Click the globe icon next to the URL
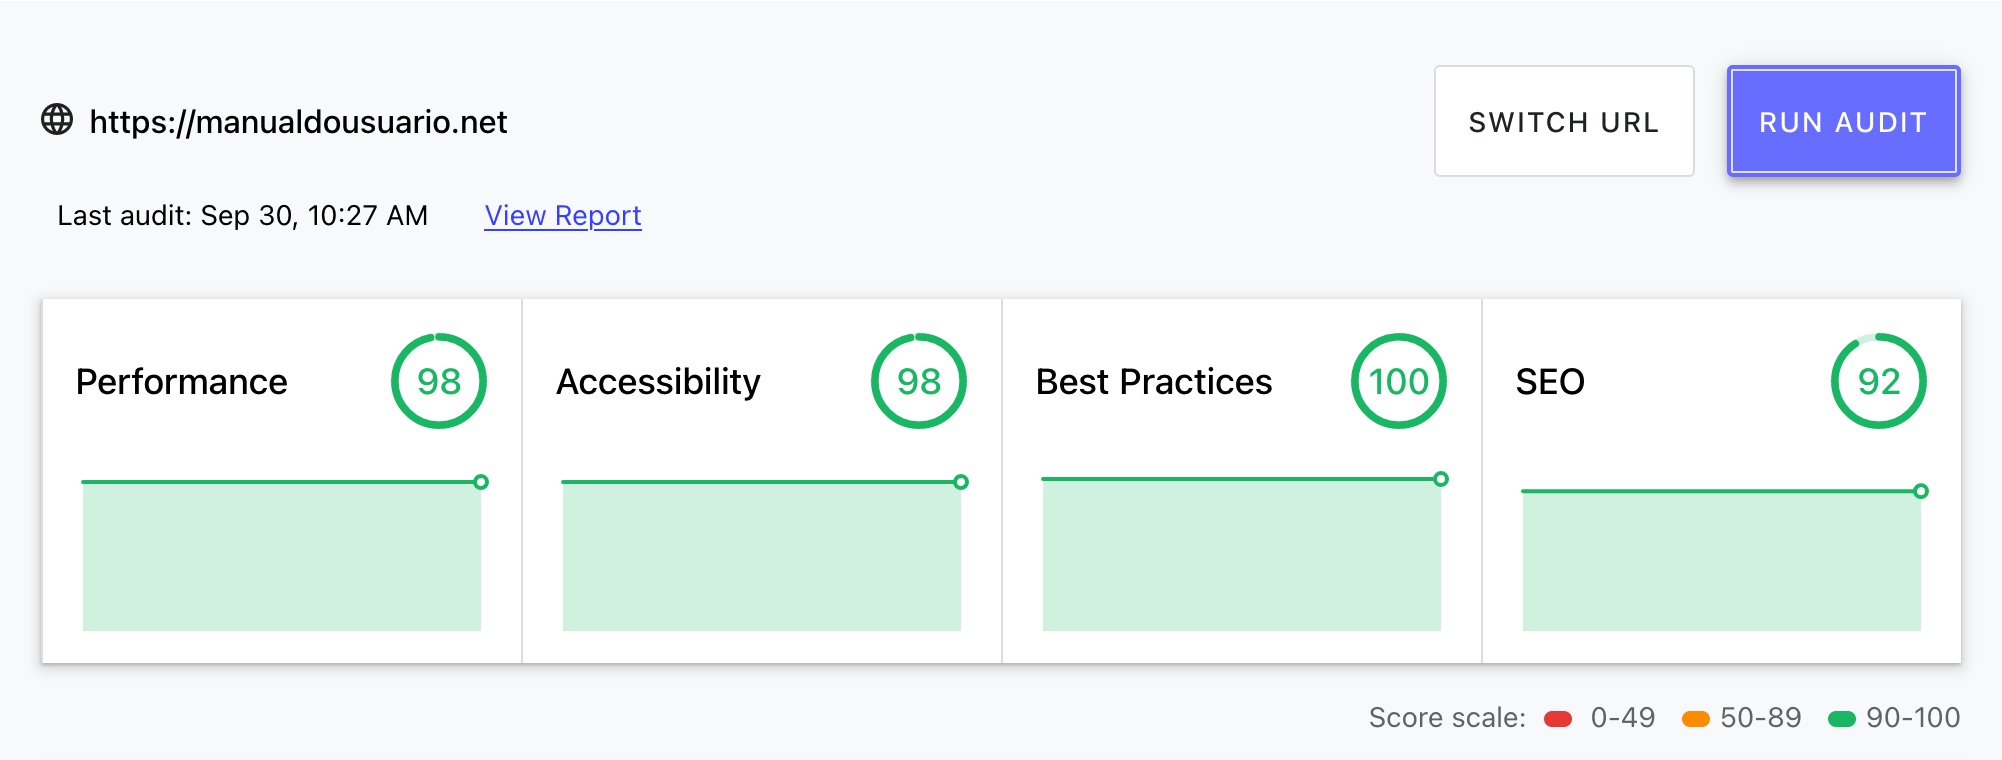The width and height of the screenshot is (2002, 760). tap(56, 121)
